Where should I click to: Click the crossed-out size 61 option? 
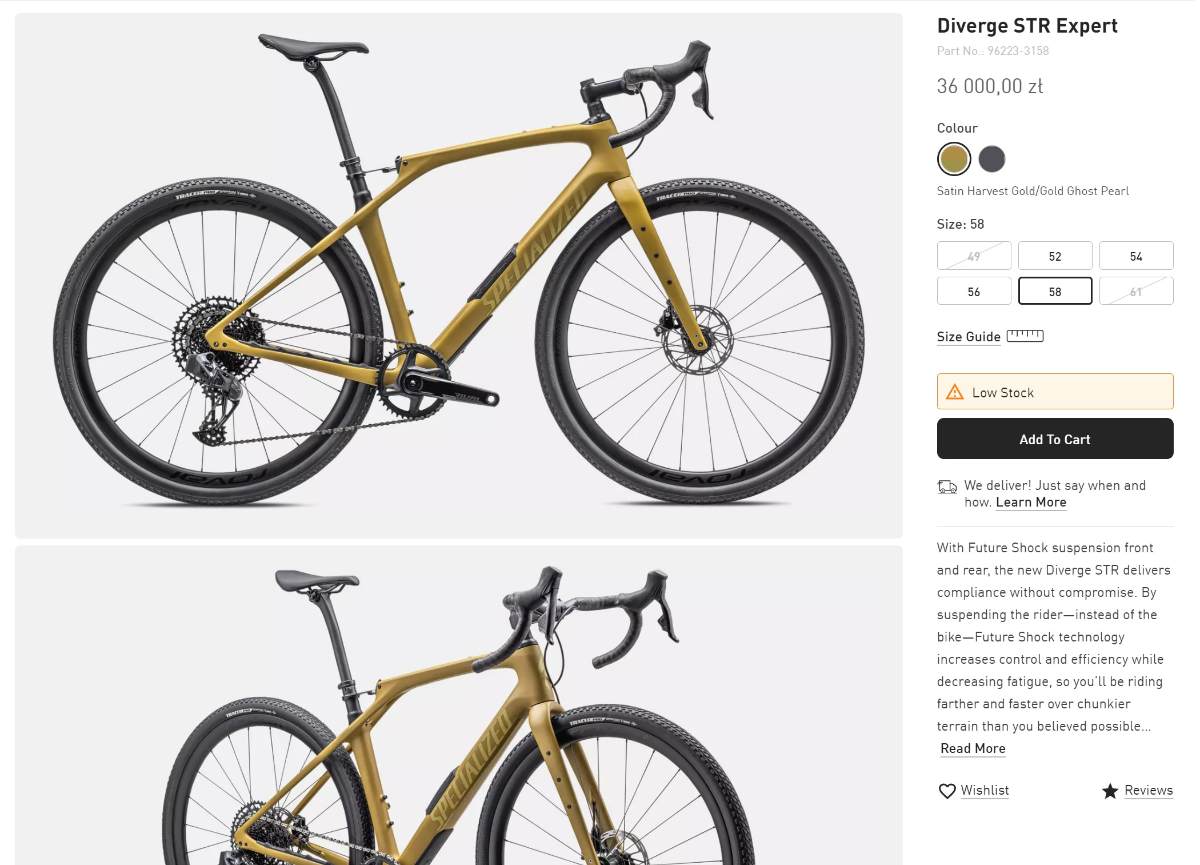coord(1136,291)
